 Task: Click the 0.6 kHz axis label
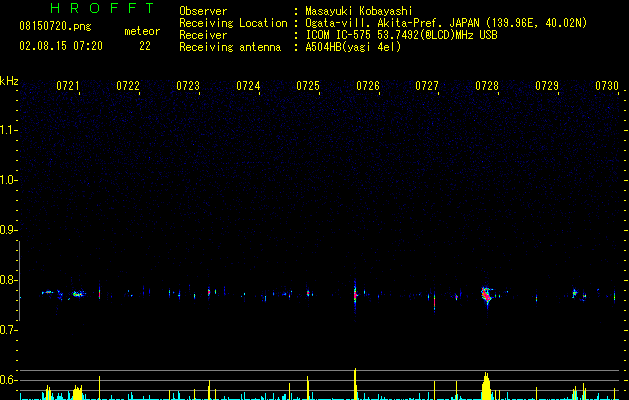[8, 380]
